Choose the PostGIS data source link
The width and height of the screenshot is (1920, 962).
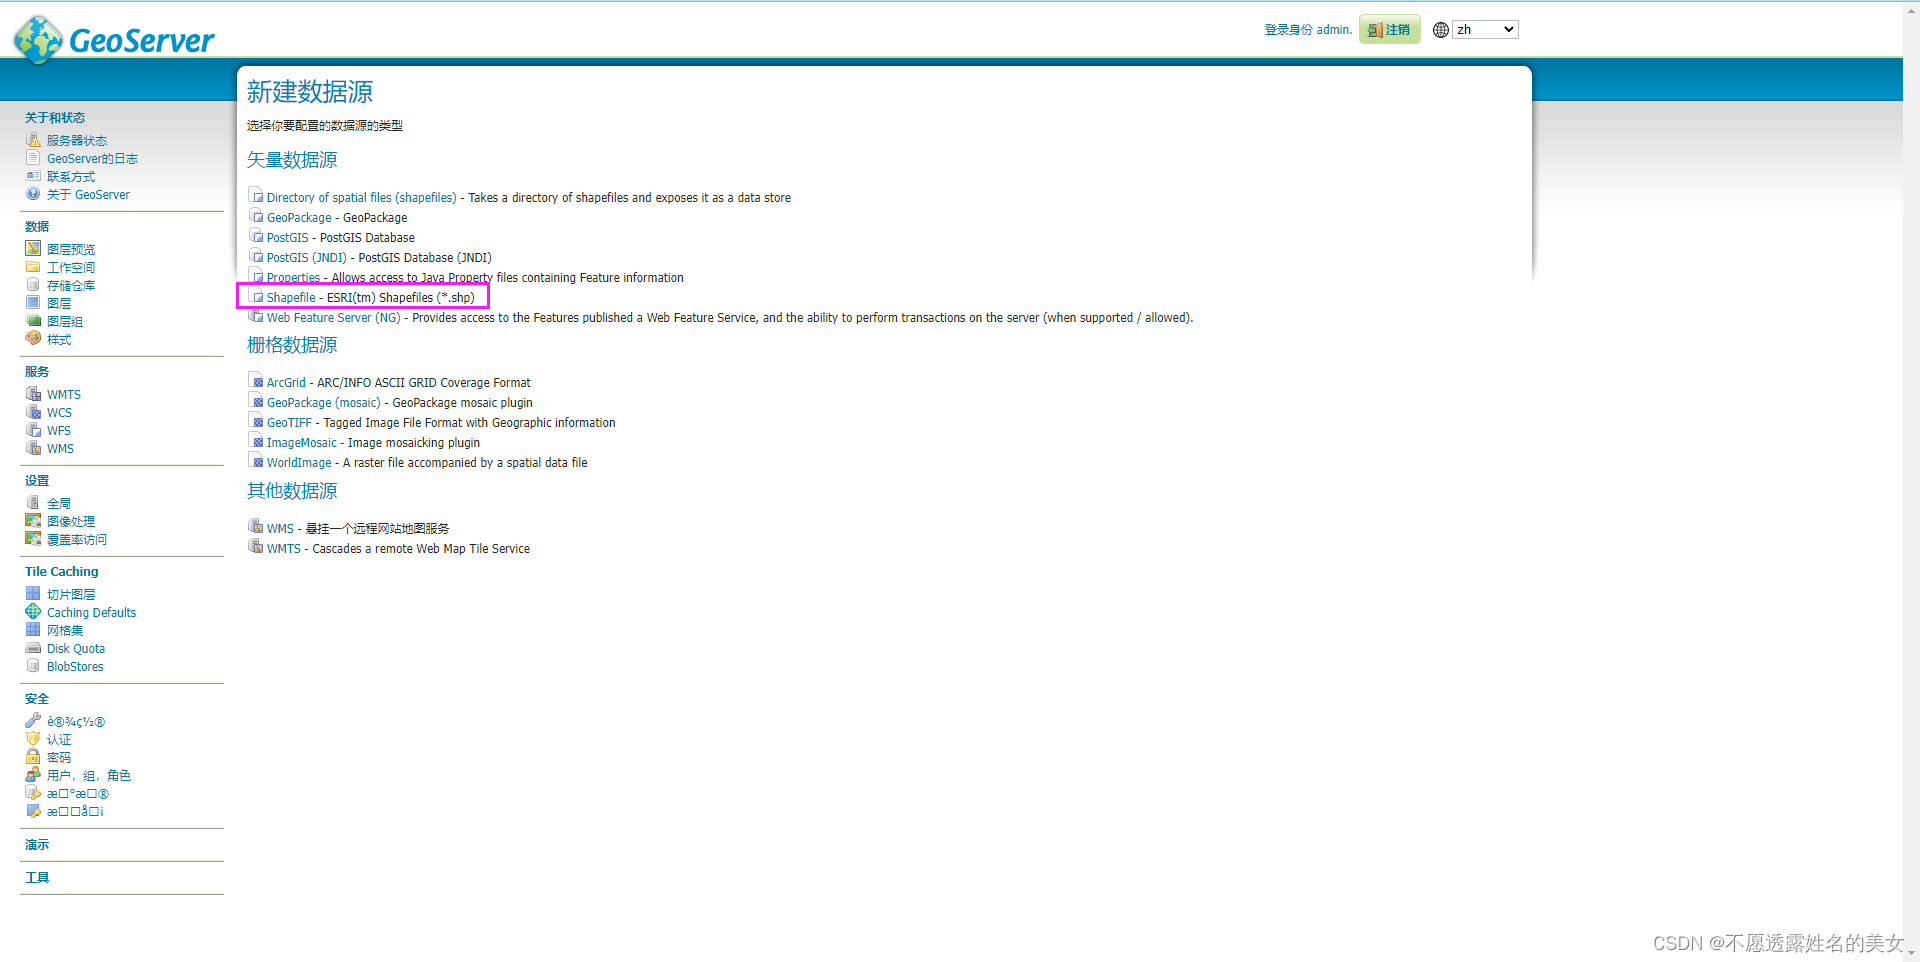coord(287,238)
